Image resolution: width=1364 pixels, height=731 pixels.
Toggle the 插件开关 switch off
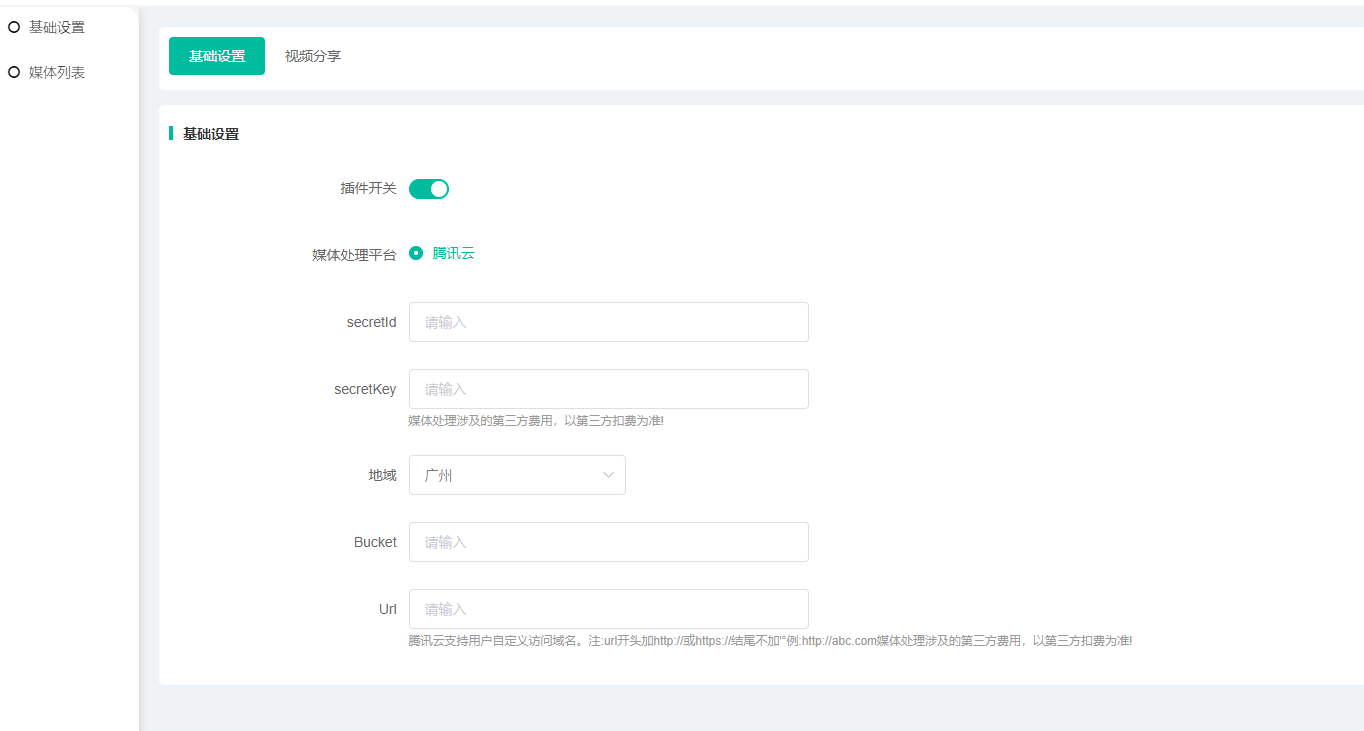pos(429,188)
